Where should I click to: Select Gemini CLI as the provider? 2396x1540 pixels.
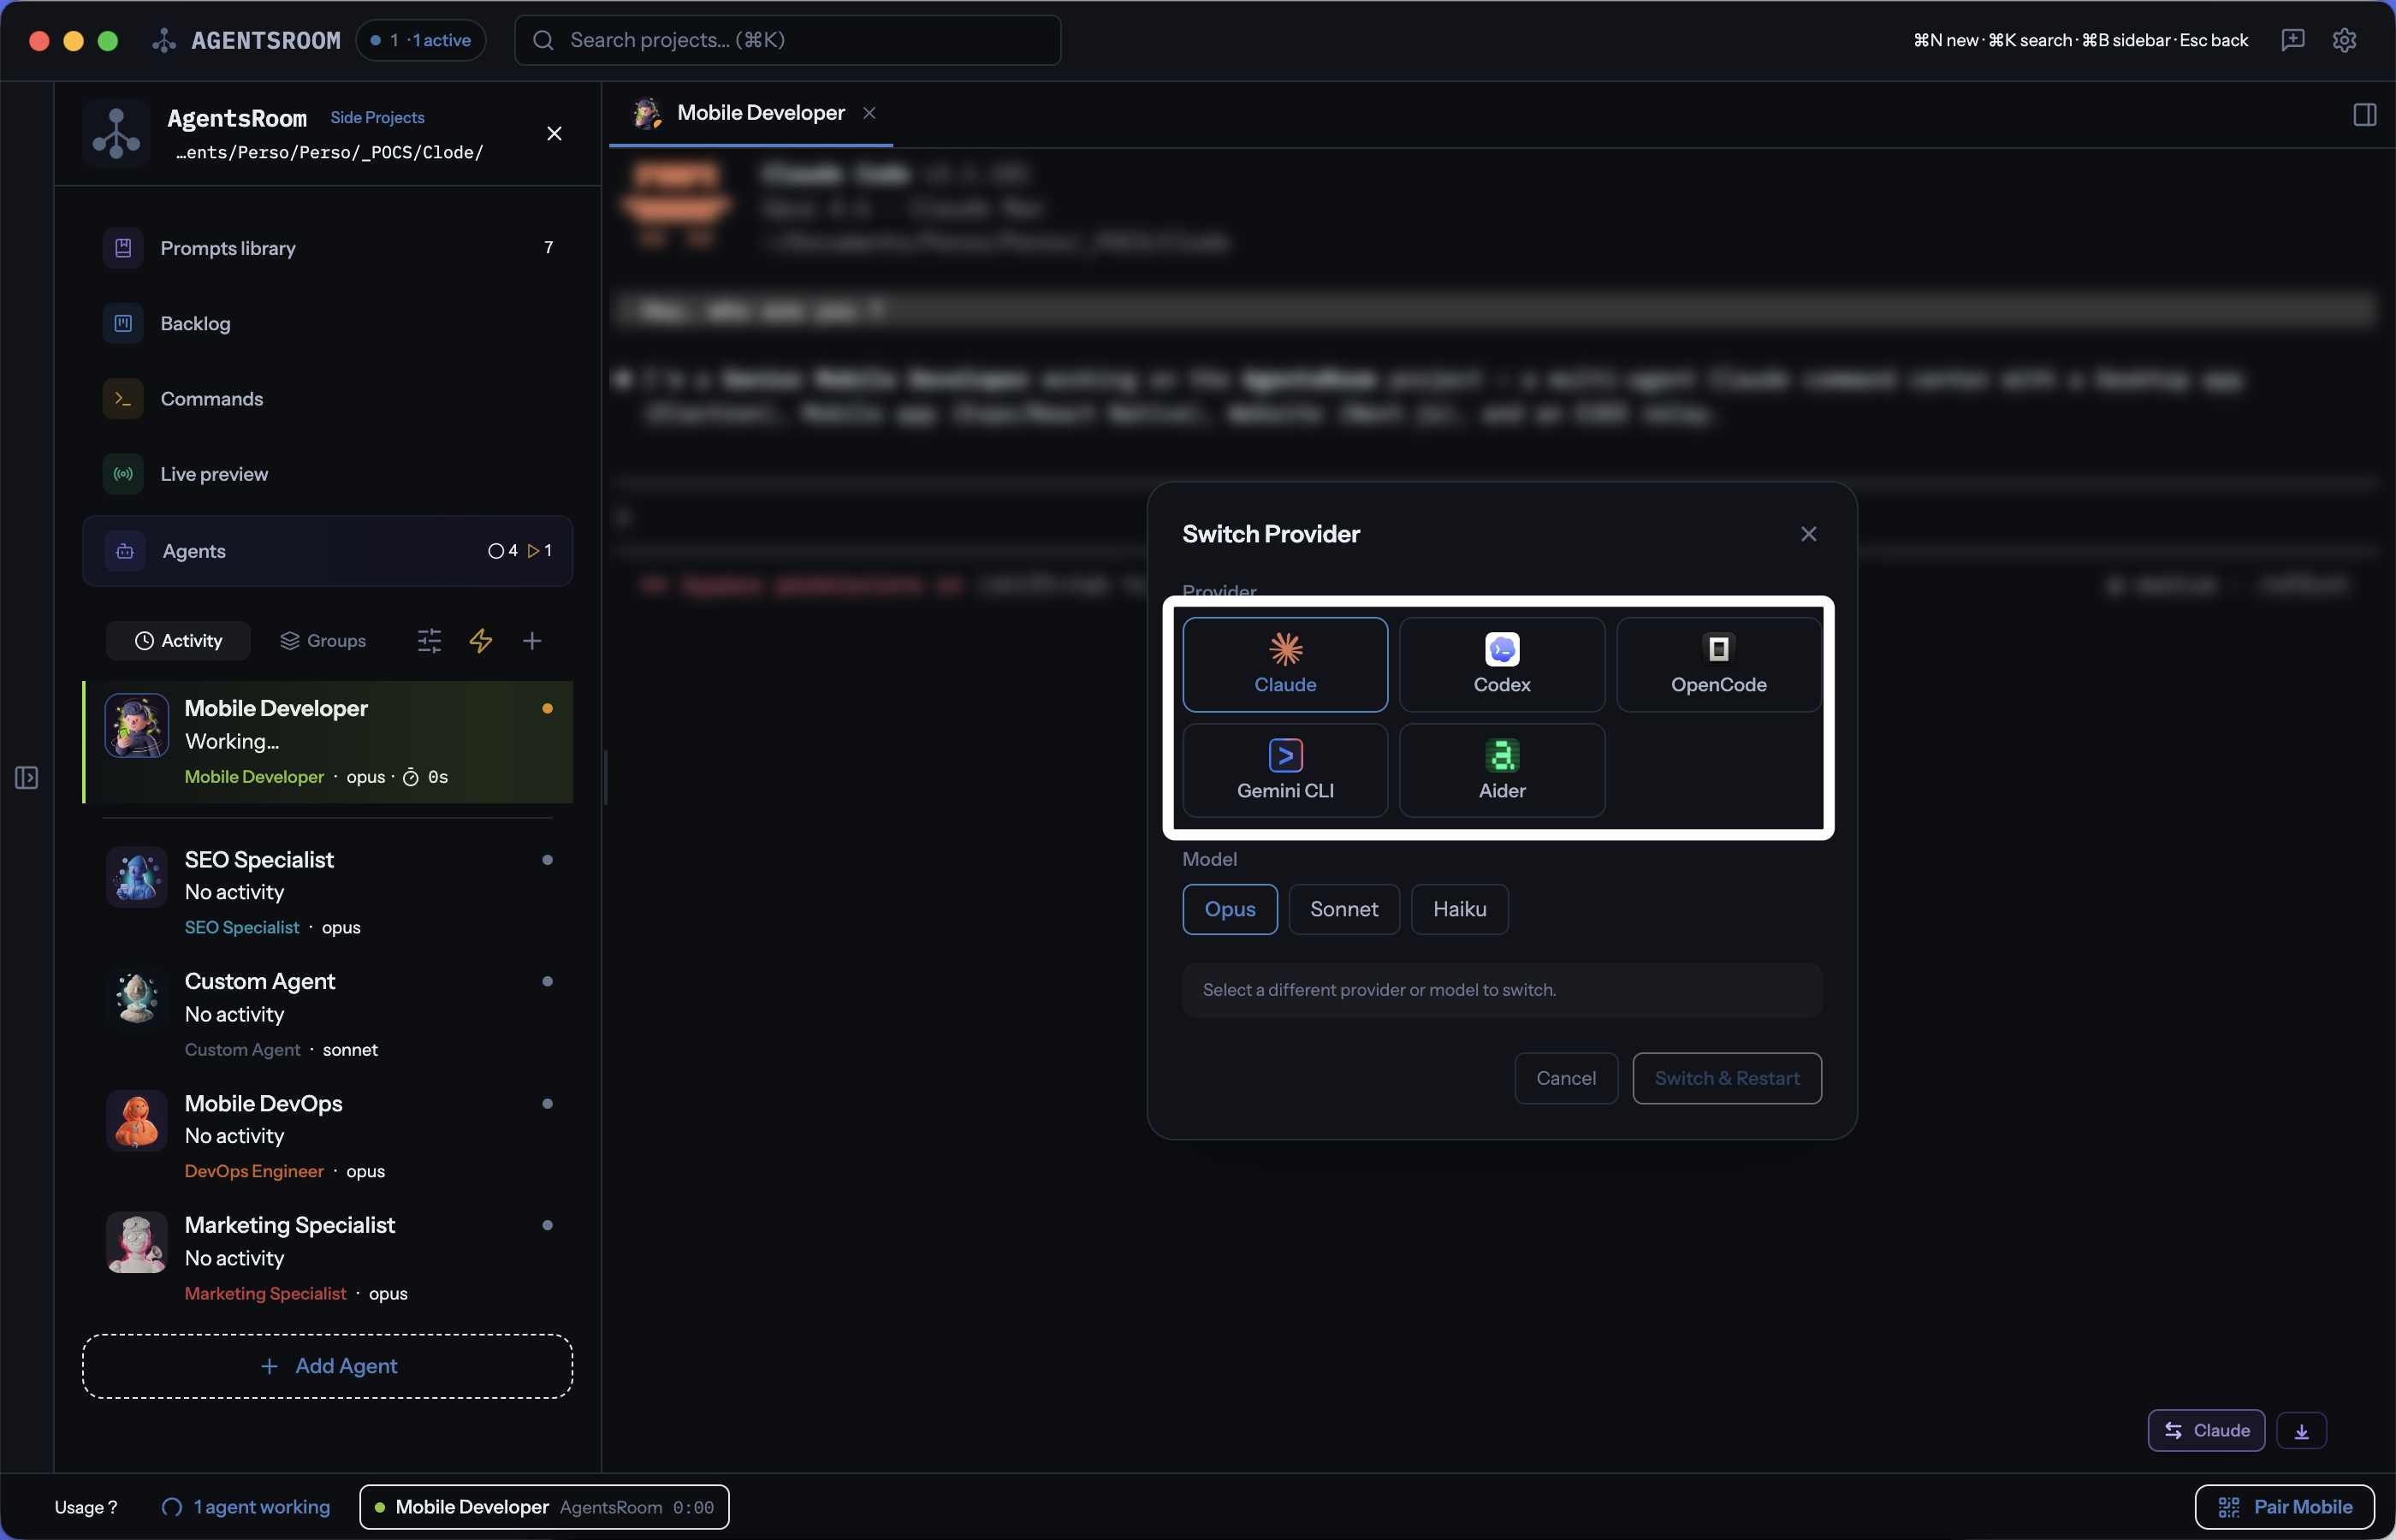pyautogui.click(x=1284, y=770)
